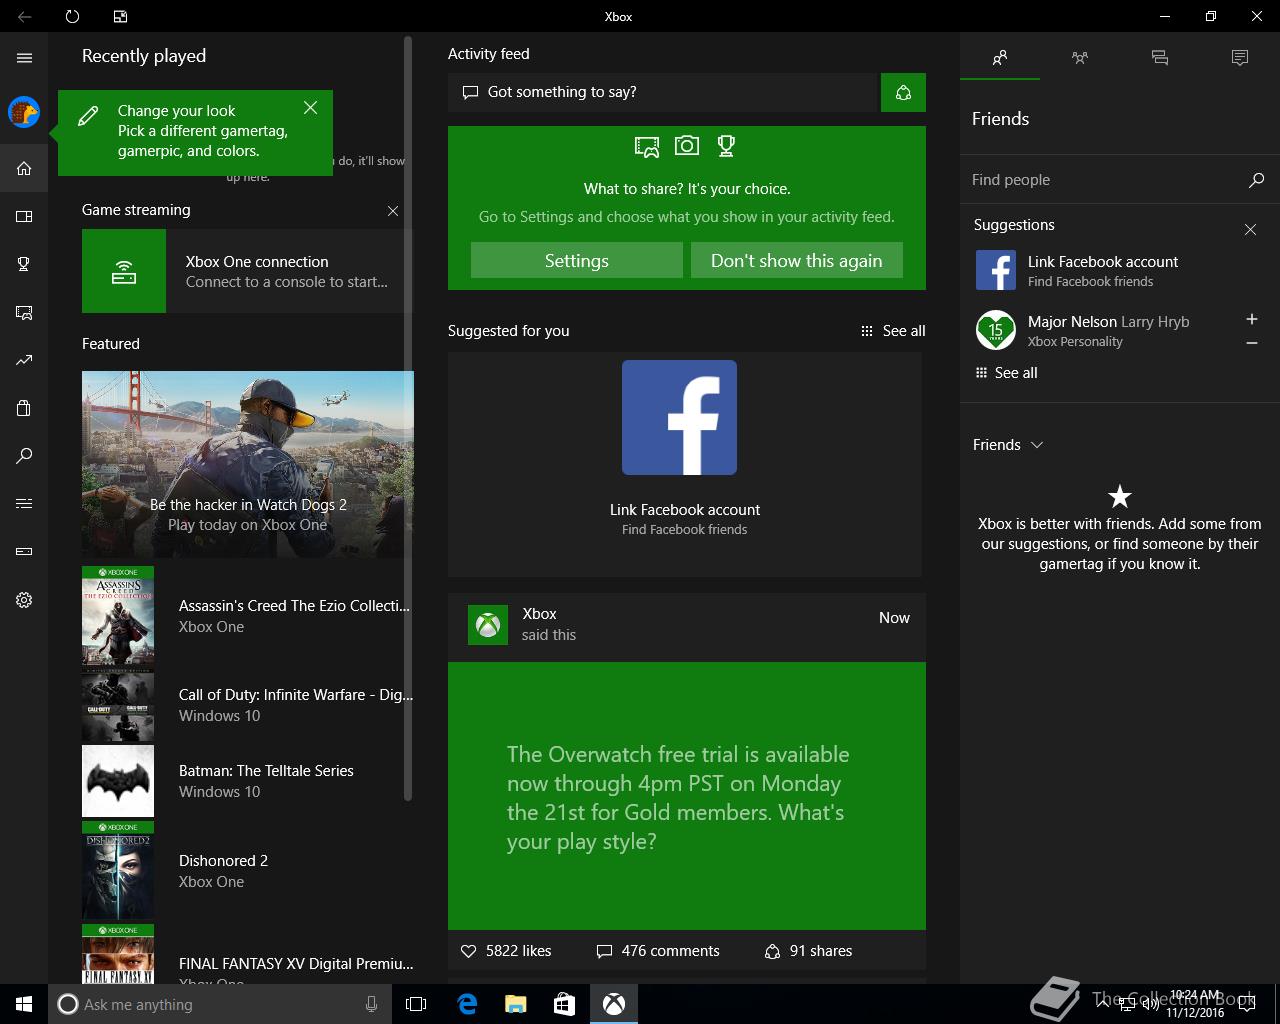This screenshot has height=1024, width=1280.
Task: Click the title bar icon right of Refresh
Action: [120, 16]
